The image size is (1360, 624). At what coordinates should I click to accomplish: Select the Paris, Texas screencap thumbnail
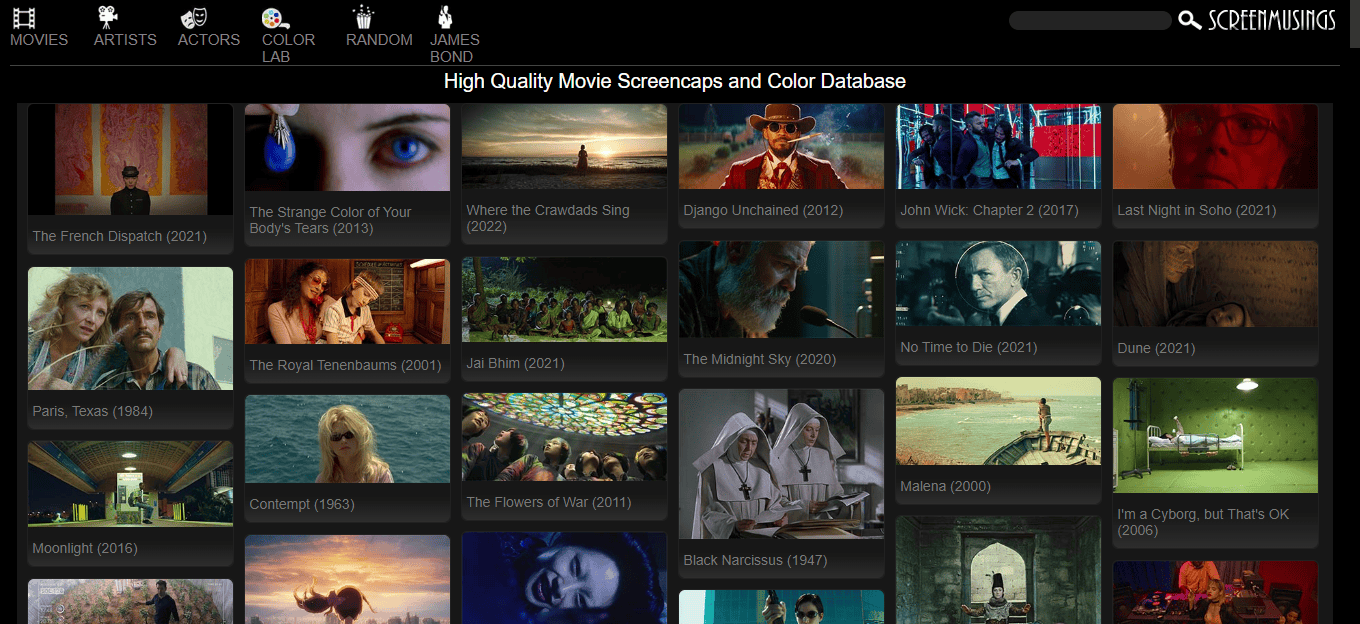click(x=130, y=328)
